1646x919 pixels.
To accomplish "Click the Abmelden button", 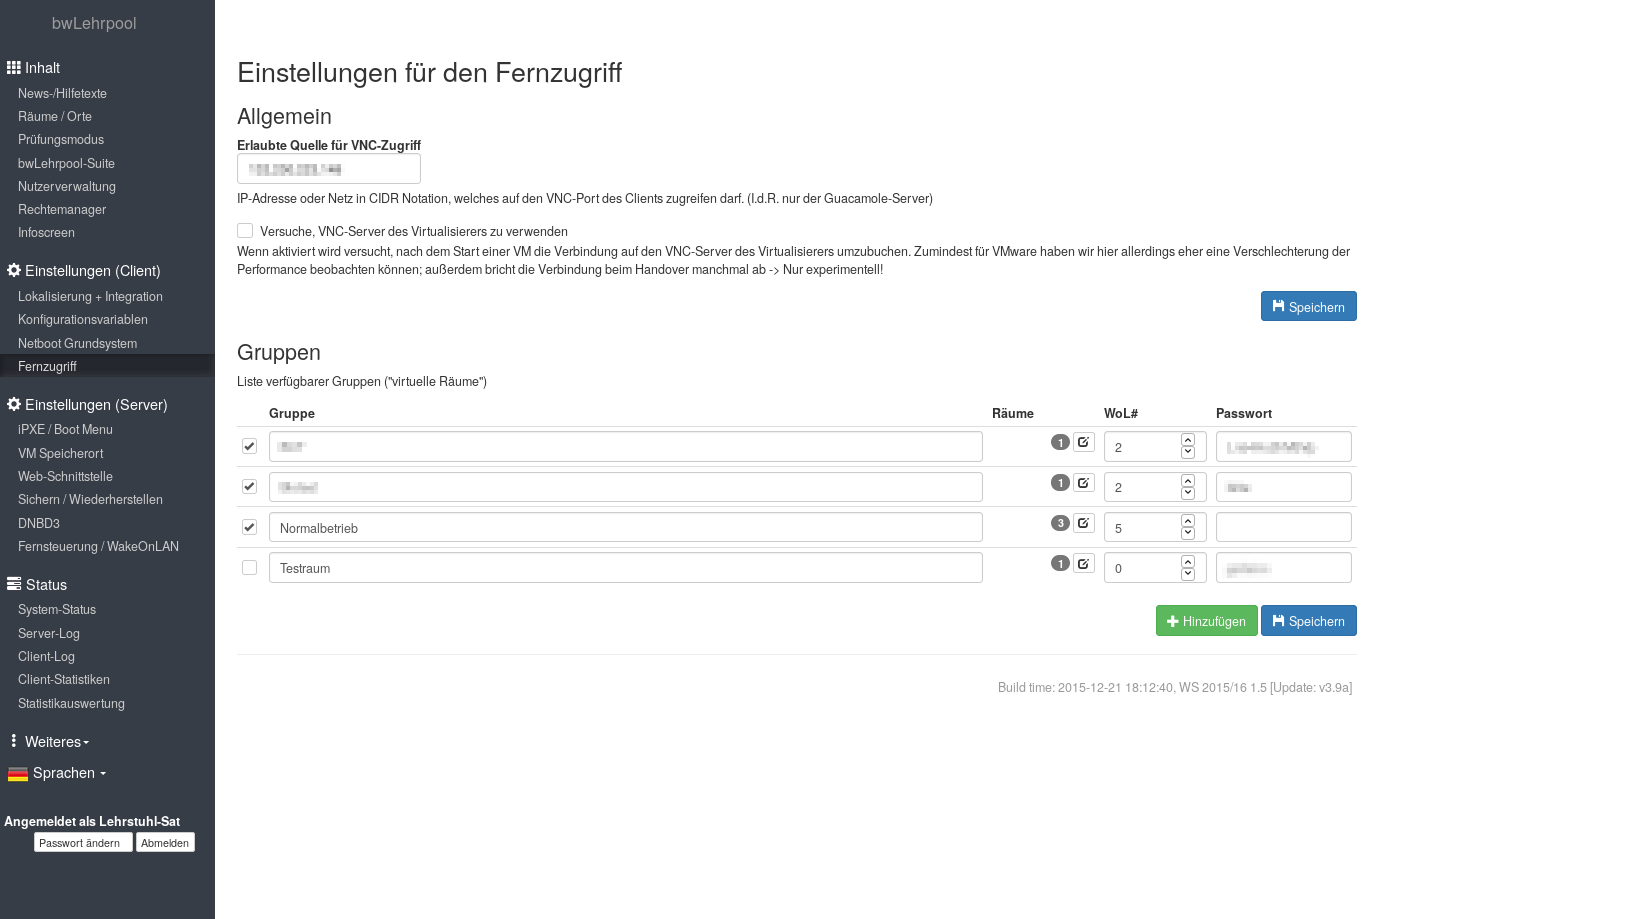I will pyautogui.click(x=165, y=843).
